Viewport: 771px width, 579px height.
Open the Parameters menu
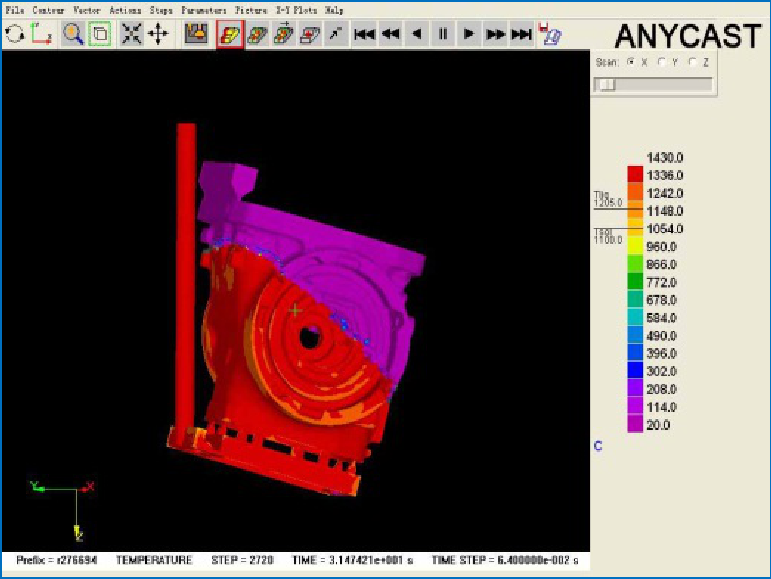click(205, 9)
